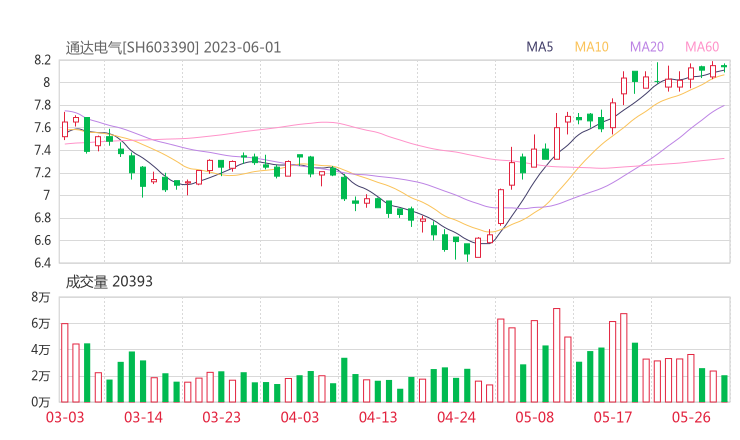Click the 05-08 date label
The height and width of the screenshot is (440, 740).
pyautogui.click(x=535, y=417)
